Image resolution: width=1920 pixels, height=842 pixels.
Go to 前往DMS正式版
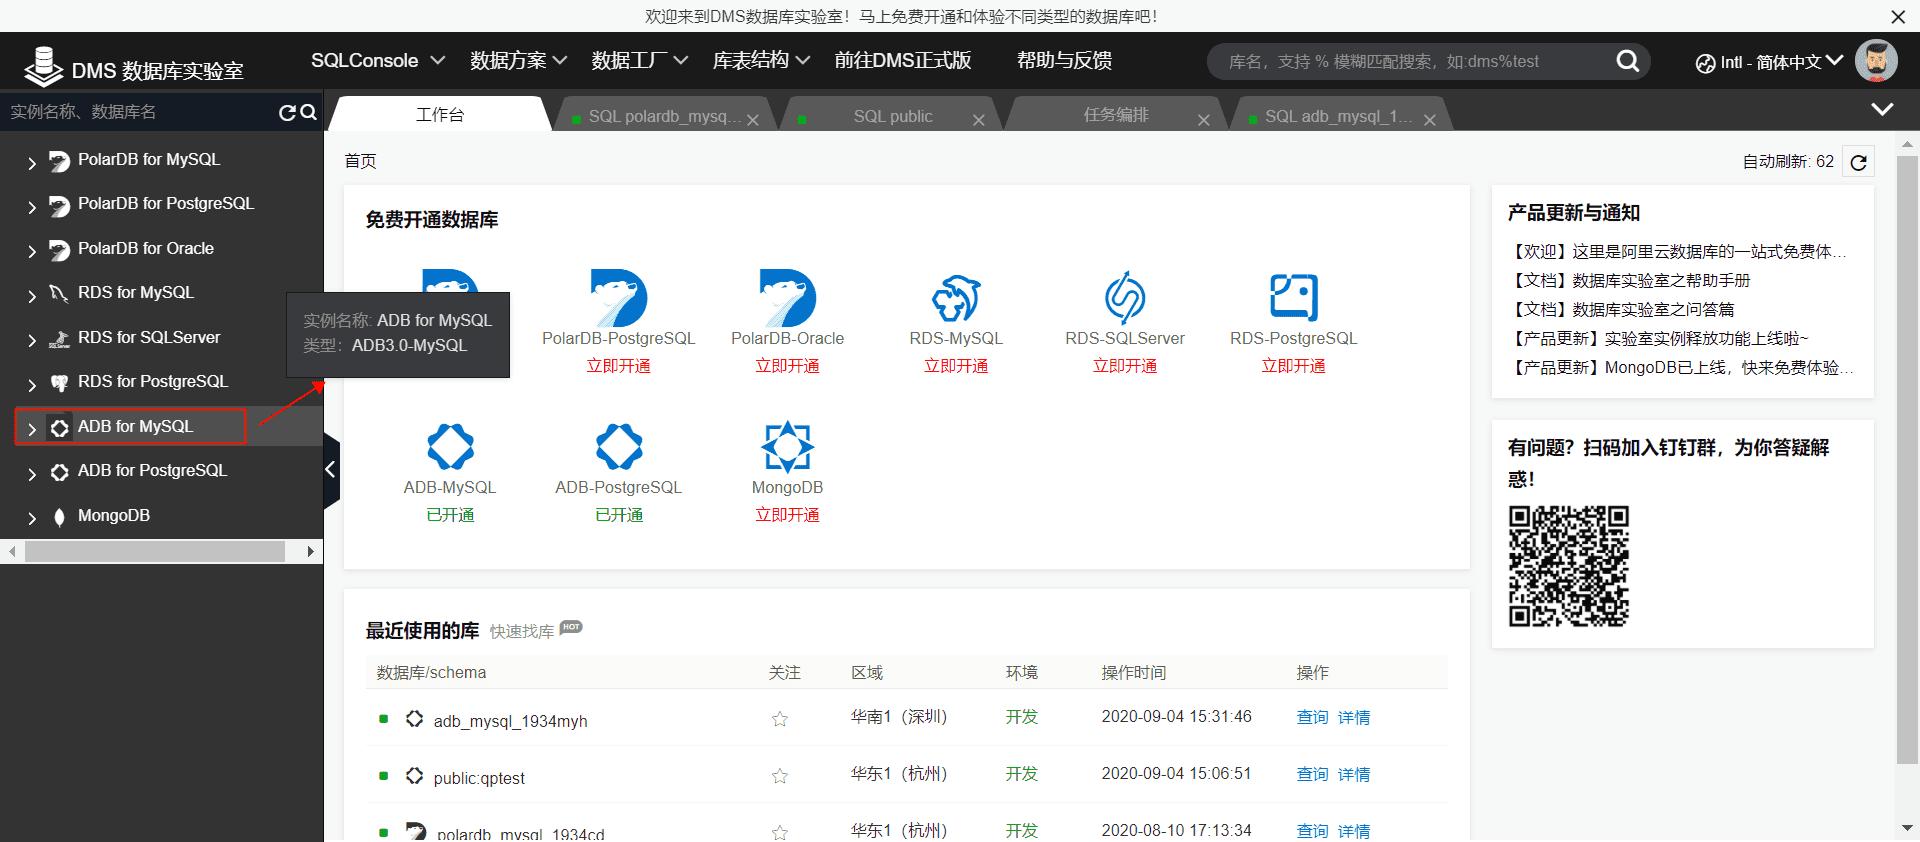click(903, 61)
